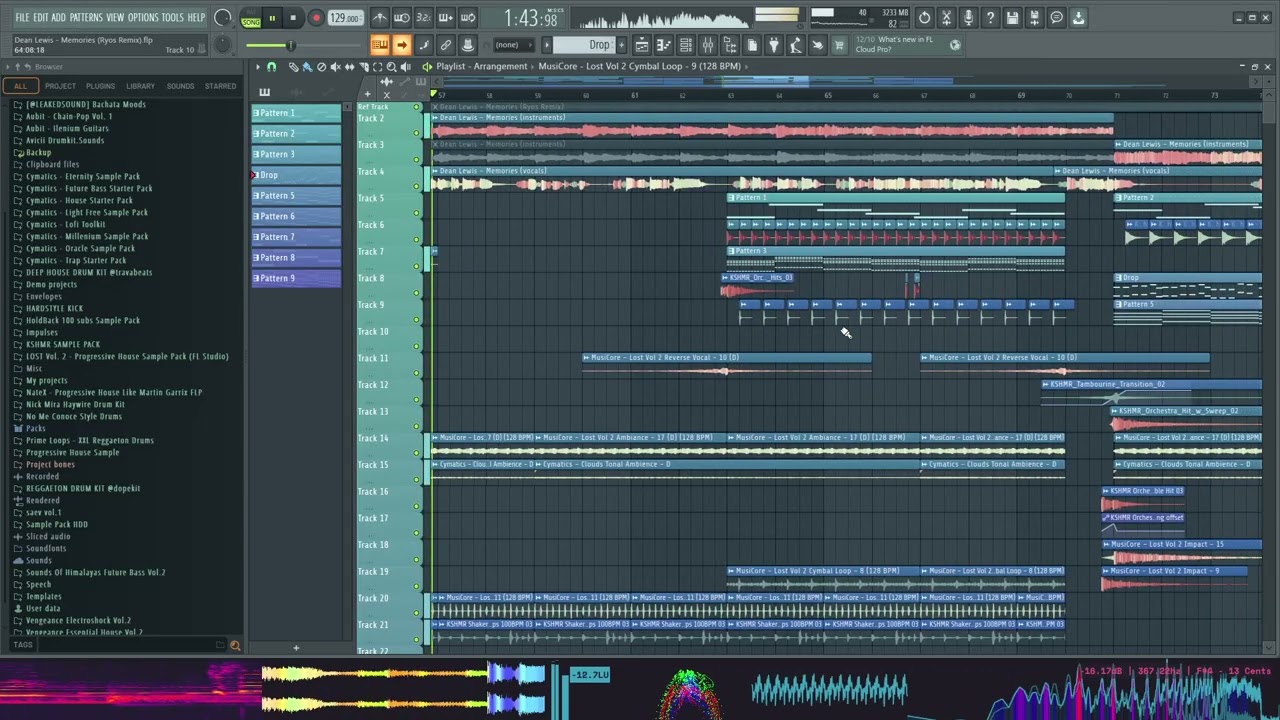Pause playback with the transport pause button
The width and height of the screenshot is (1280, 720).
(x=271, y=18)
